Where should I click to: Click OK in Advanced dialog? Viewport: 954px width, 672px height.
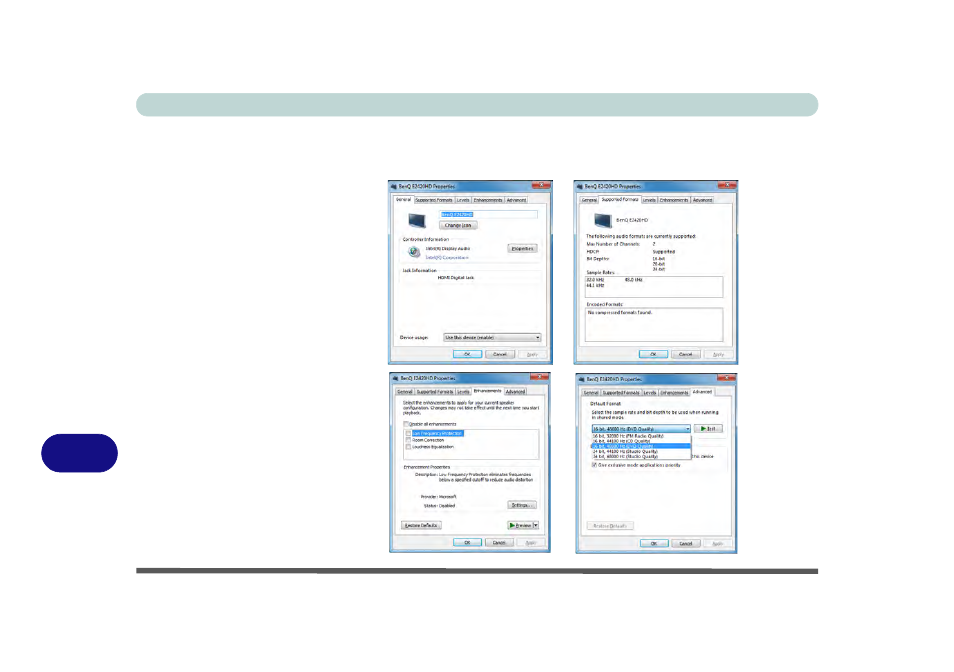click(654, 544)
